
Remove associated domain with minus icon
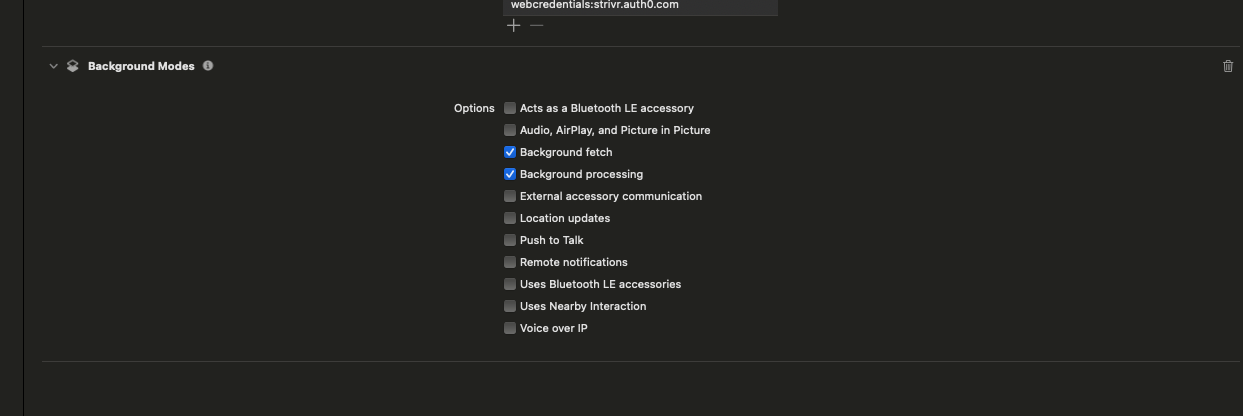coord(537,26)
